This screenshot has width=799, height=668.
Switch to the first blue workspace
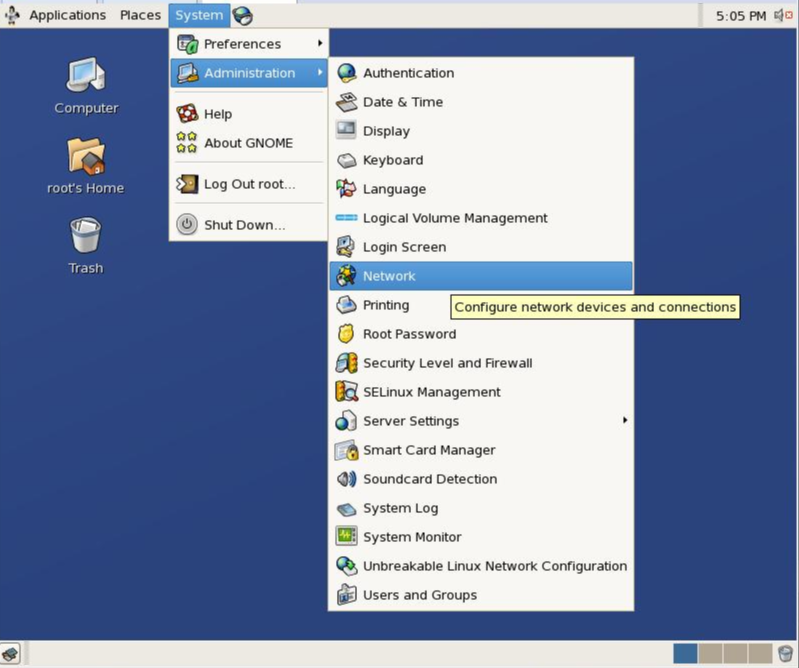[x=685, y=653]
